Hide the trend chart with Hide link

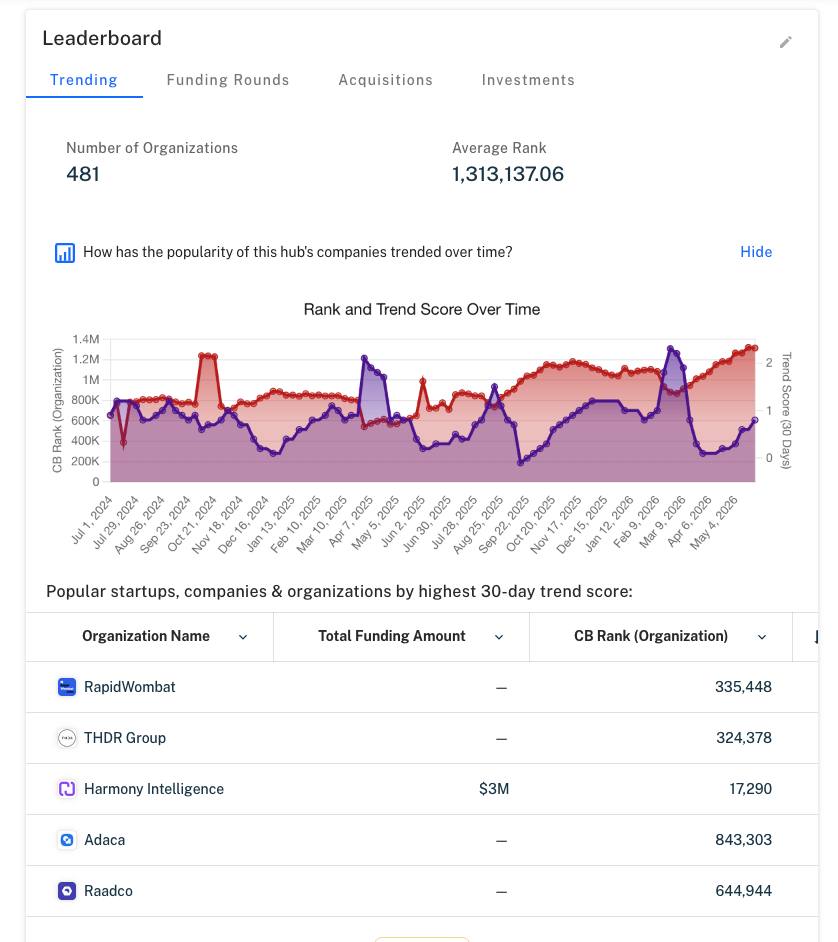pyautogui.click(x=756, y=252)
